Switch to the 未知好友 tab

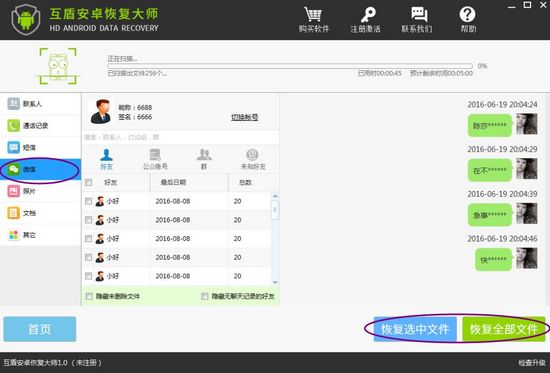[x=253, y=159]
